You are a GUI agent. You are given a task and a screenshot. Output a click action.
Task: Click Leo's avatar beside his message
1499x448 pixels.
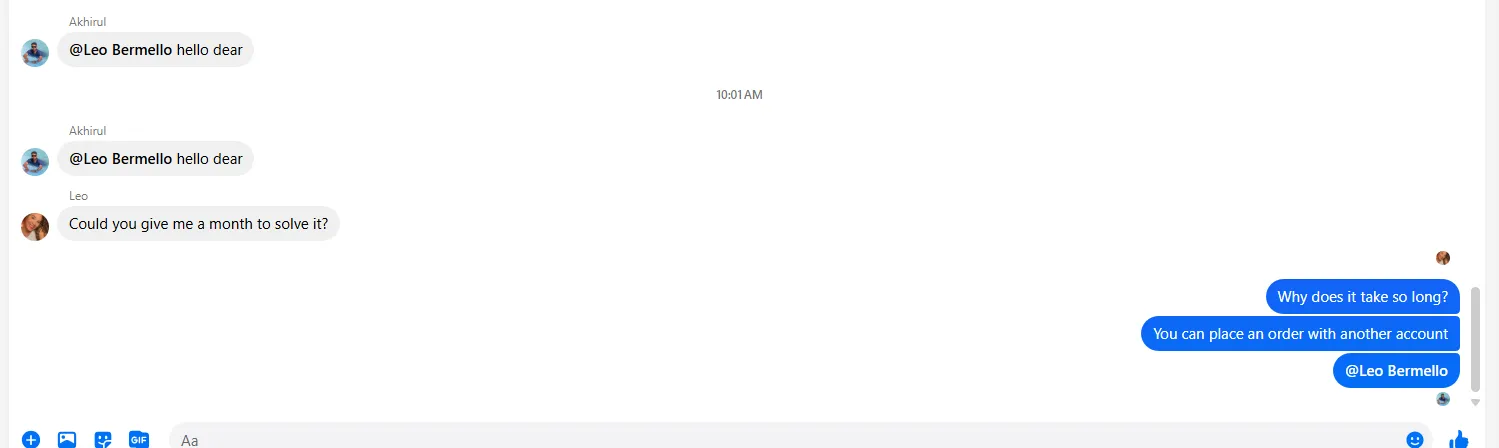35,227
